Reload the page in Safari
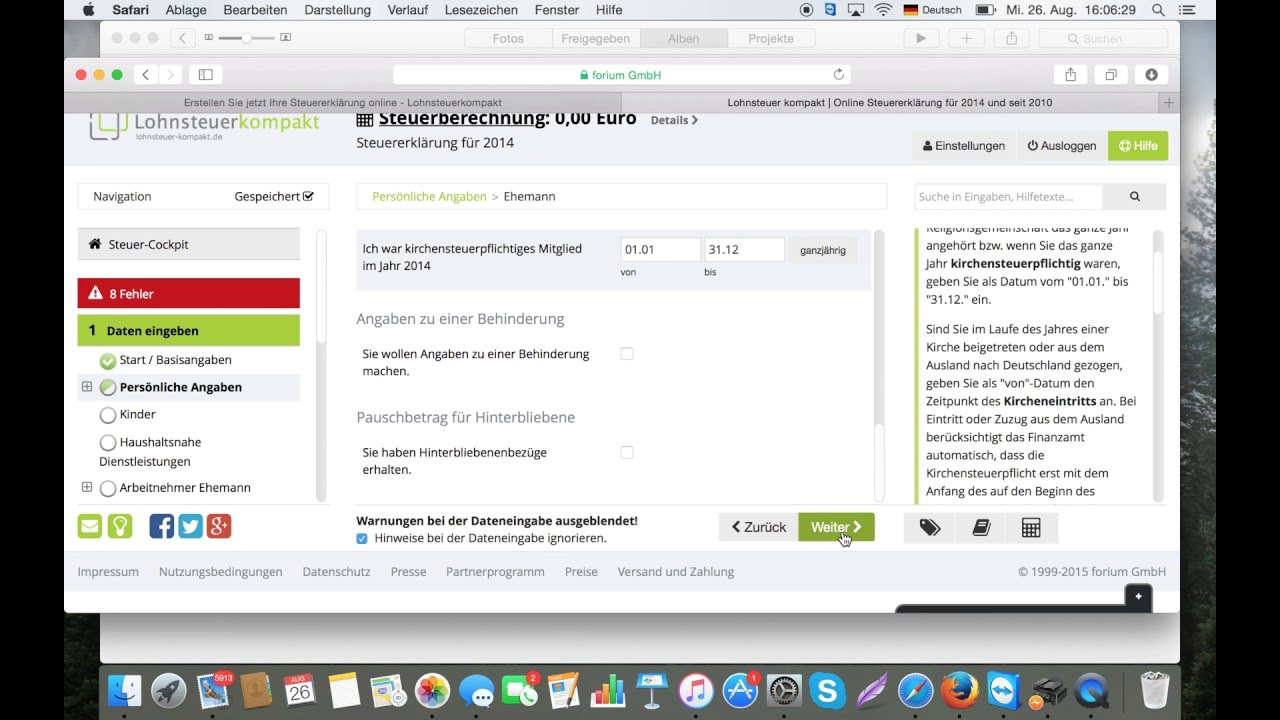 tap(838, 75)
